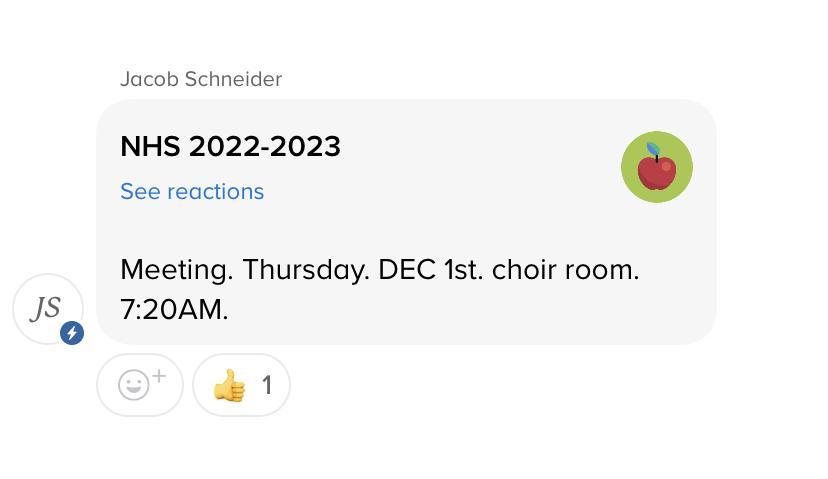Open the add reaction smiley picker
Viewport: 828px width, 479px height.
pyautogui.click(x=135, y=385)
